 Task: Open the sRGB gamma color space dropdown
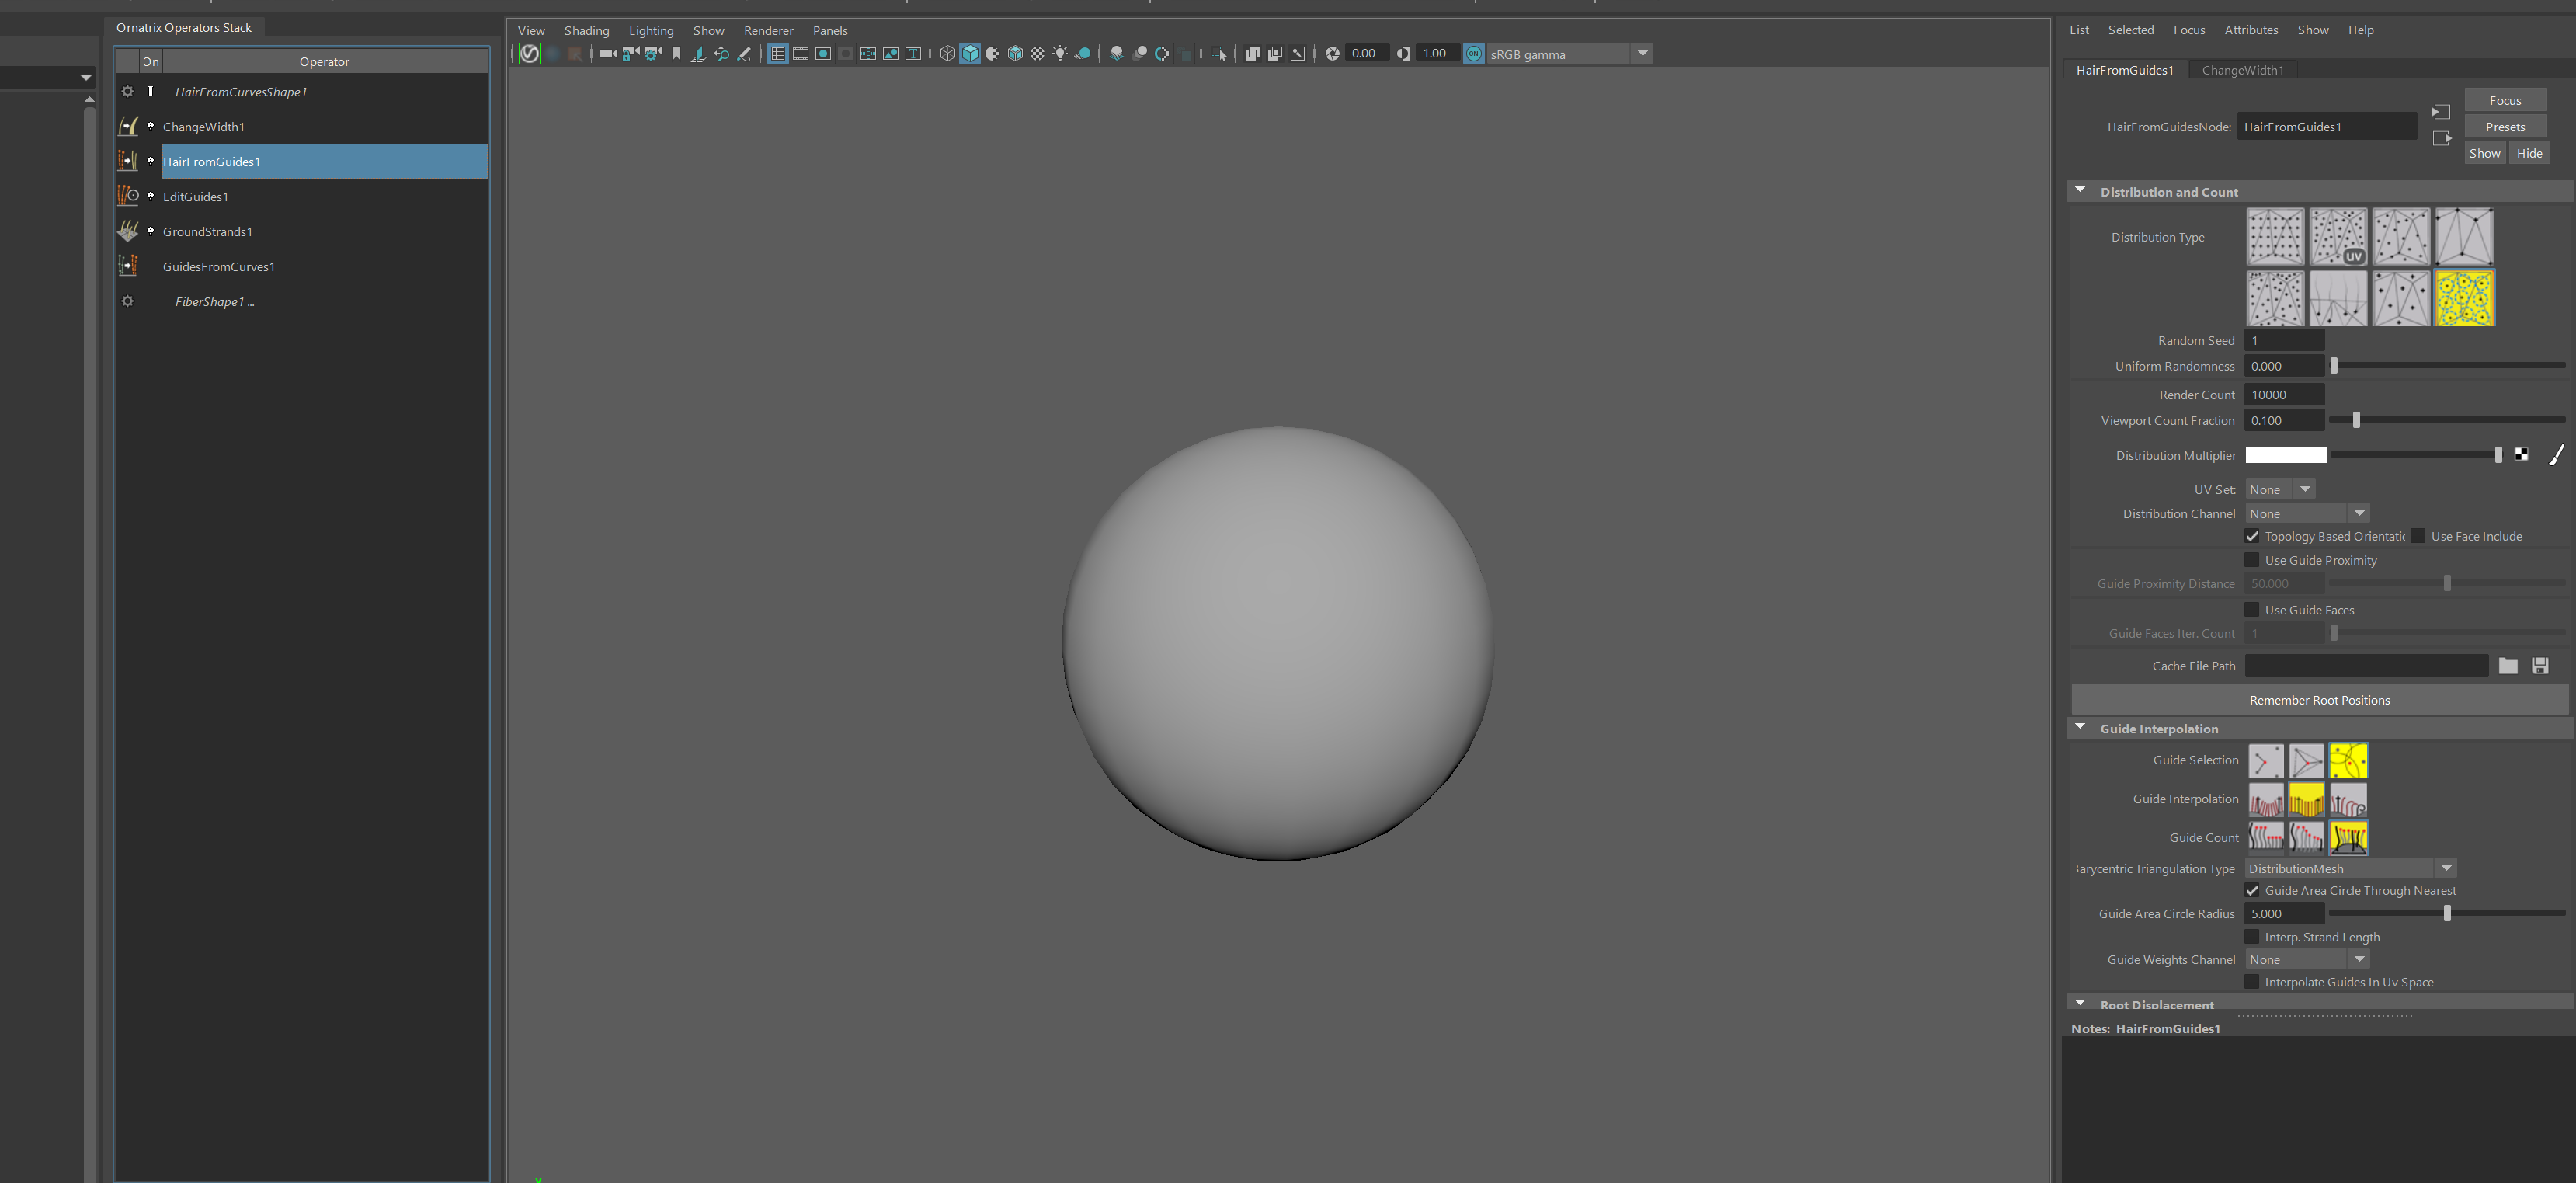click(1642, 54)
